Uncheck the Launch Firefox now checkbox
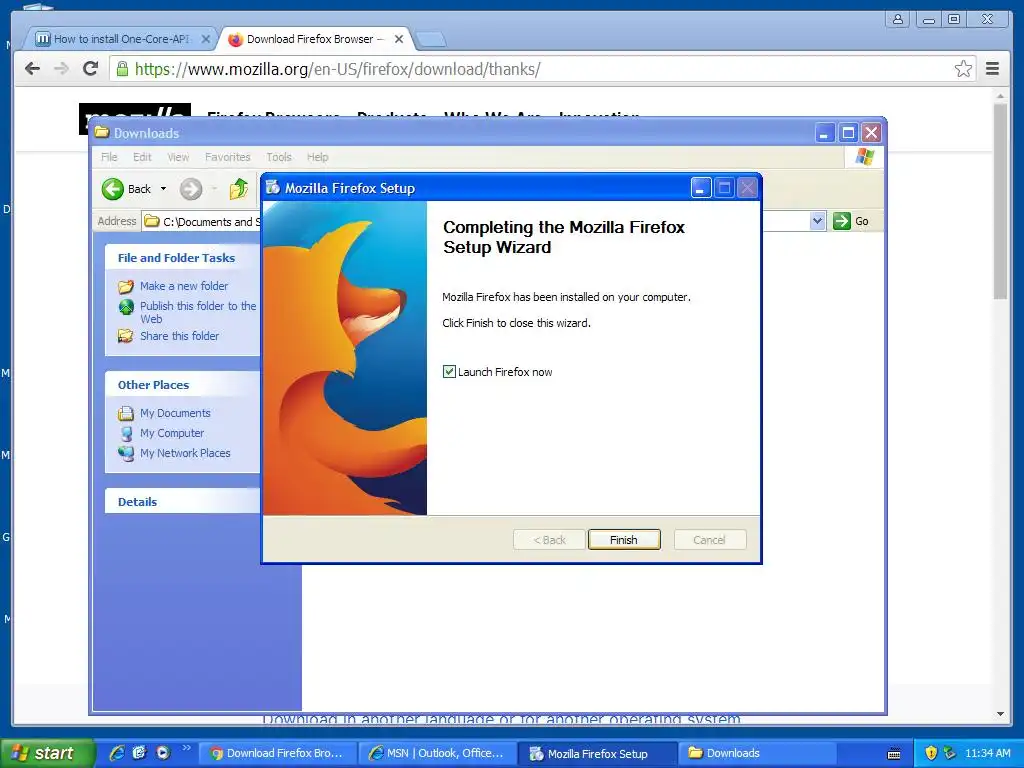This screenshot has height=768, width=1024. point(449,372)
